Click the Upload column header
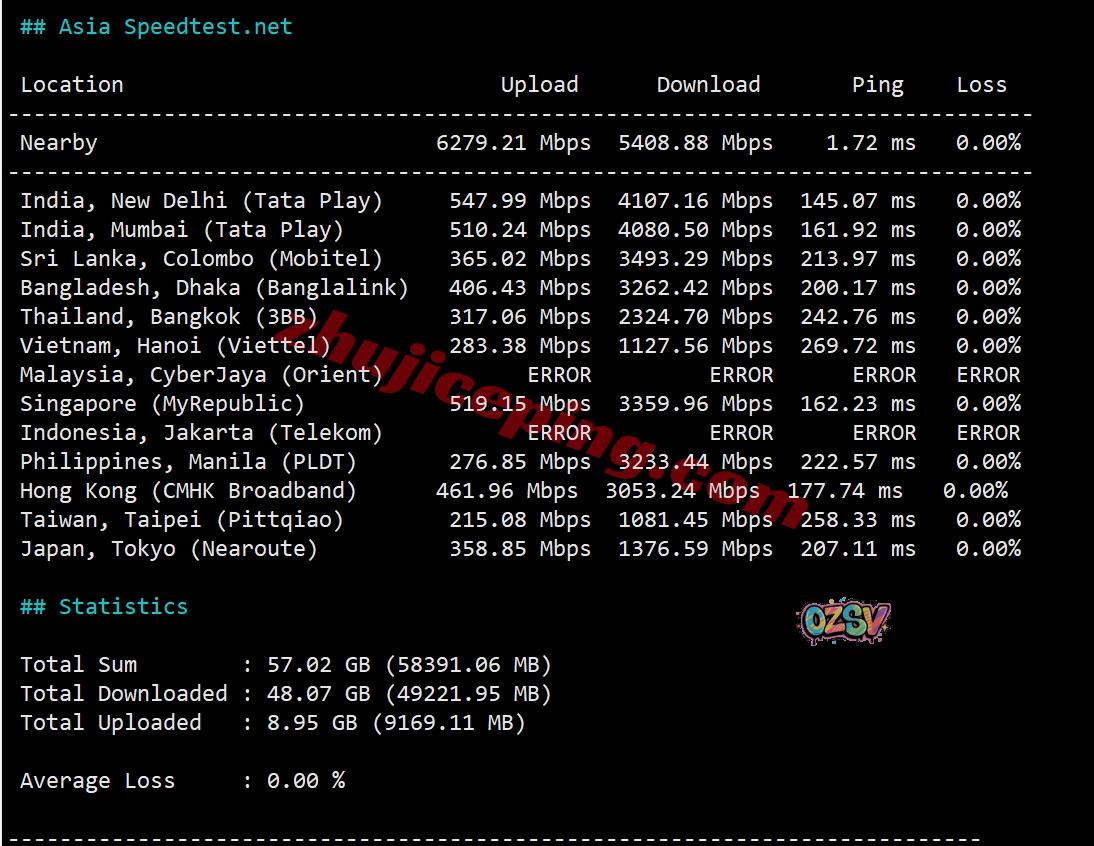Viewport: 1094px width, 846px height. pos(539,85)
